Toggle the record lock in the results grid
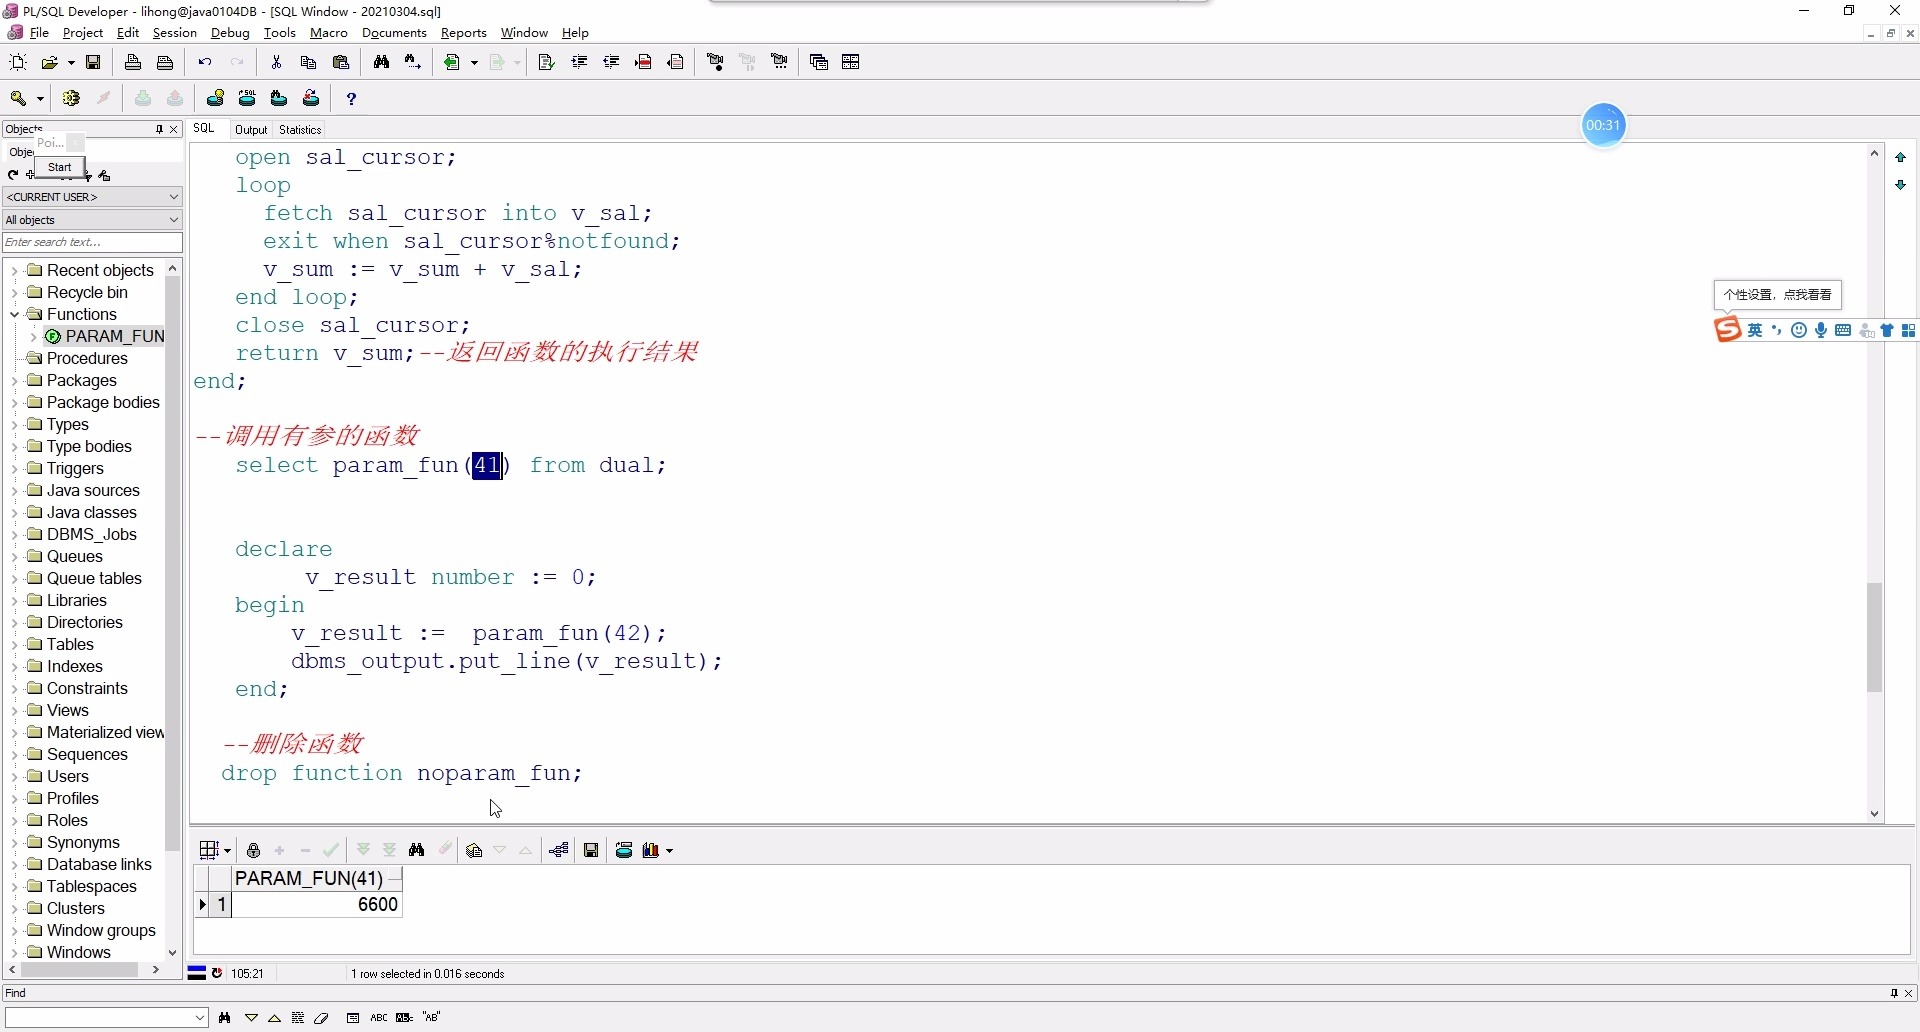 coord(254,850)
